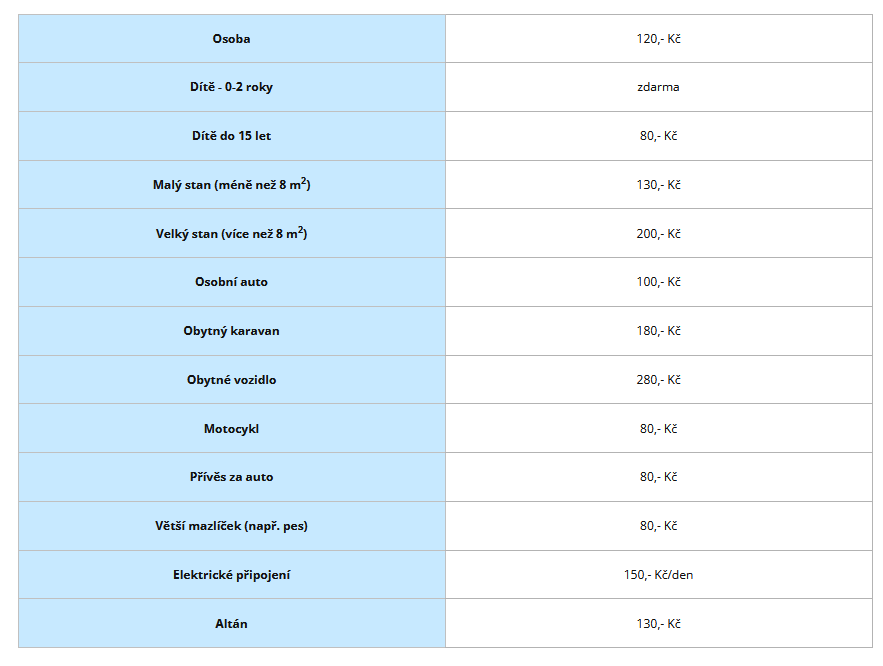Click the 130,- Kč Malý stan price
This screenshot has height=666, width=883.
(658, 185)
